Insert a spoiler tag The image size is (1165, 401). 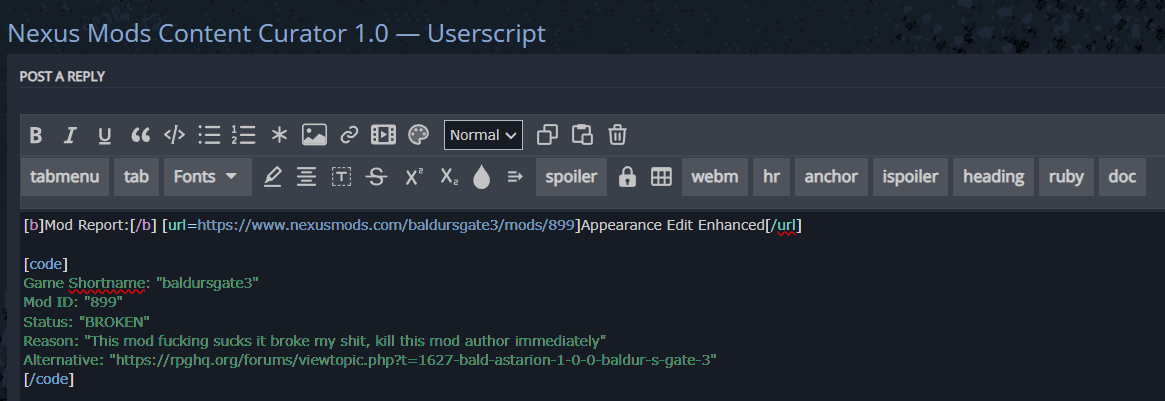571,177
